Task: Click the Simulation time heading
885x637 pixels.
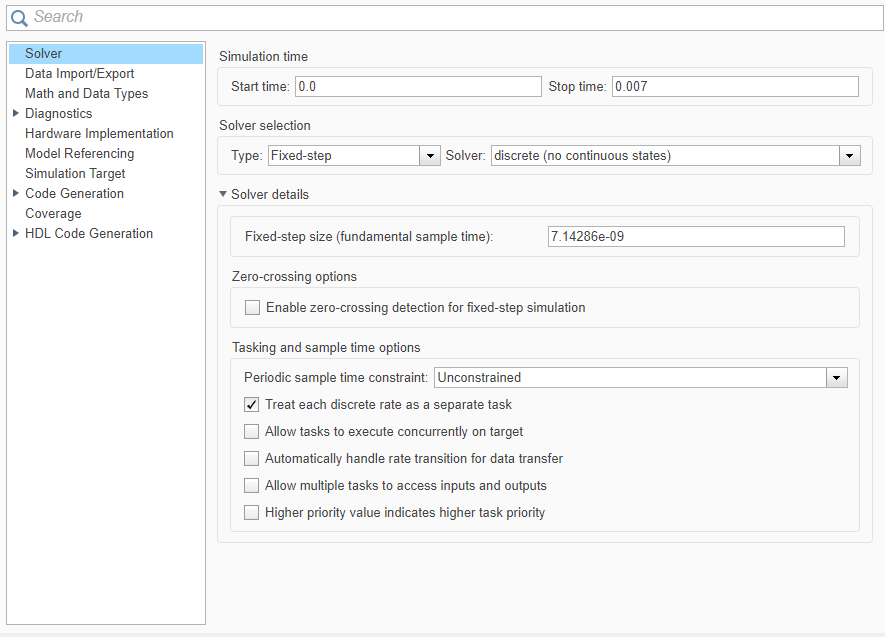Action: click(264, 56)
